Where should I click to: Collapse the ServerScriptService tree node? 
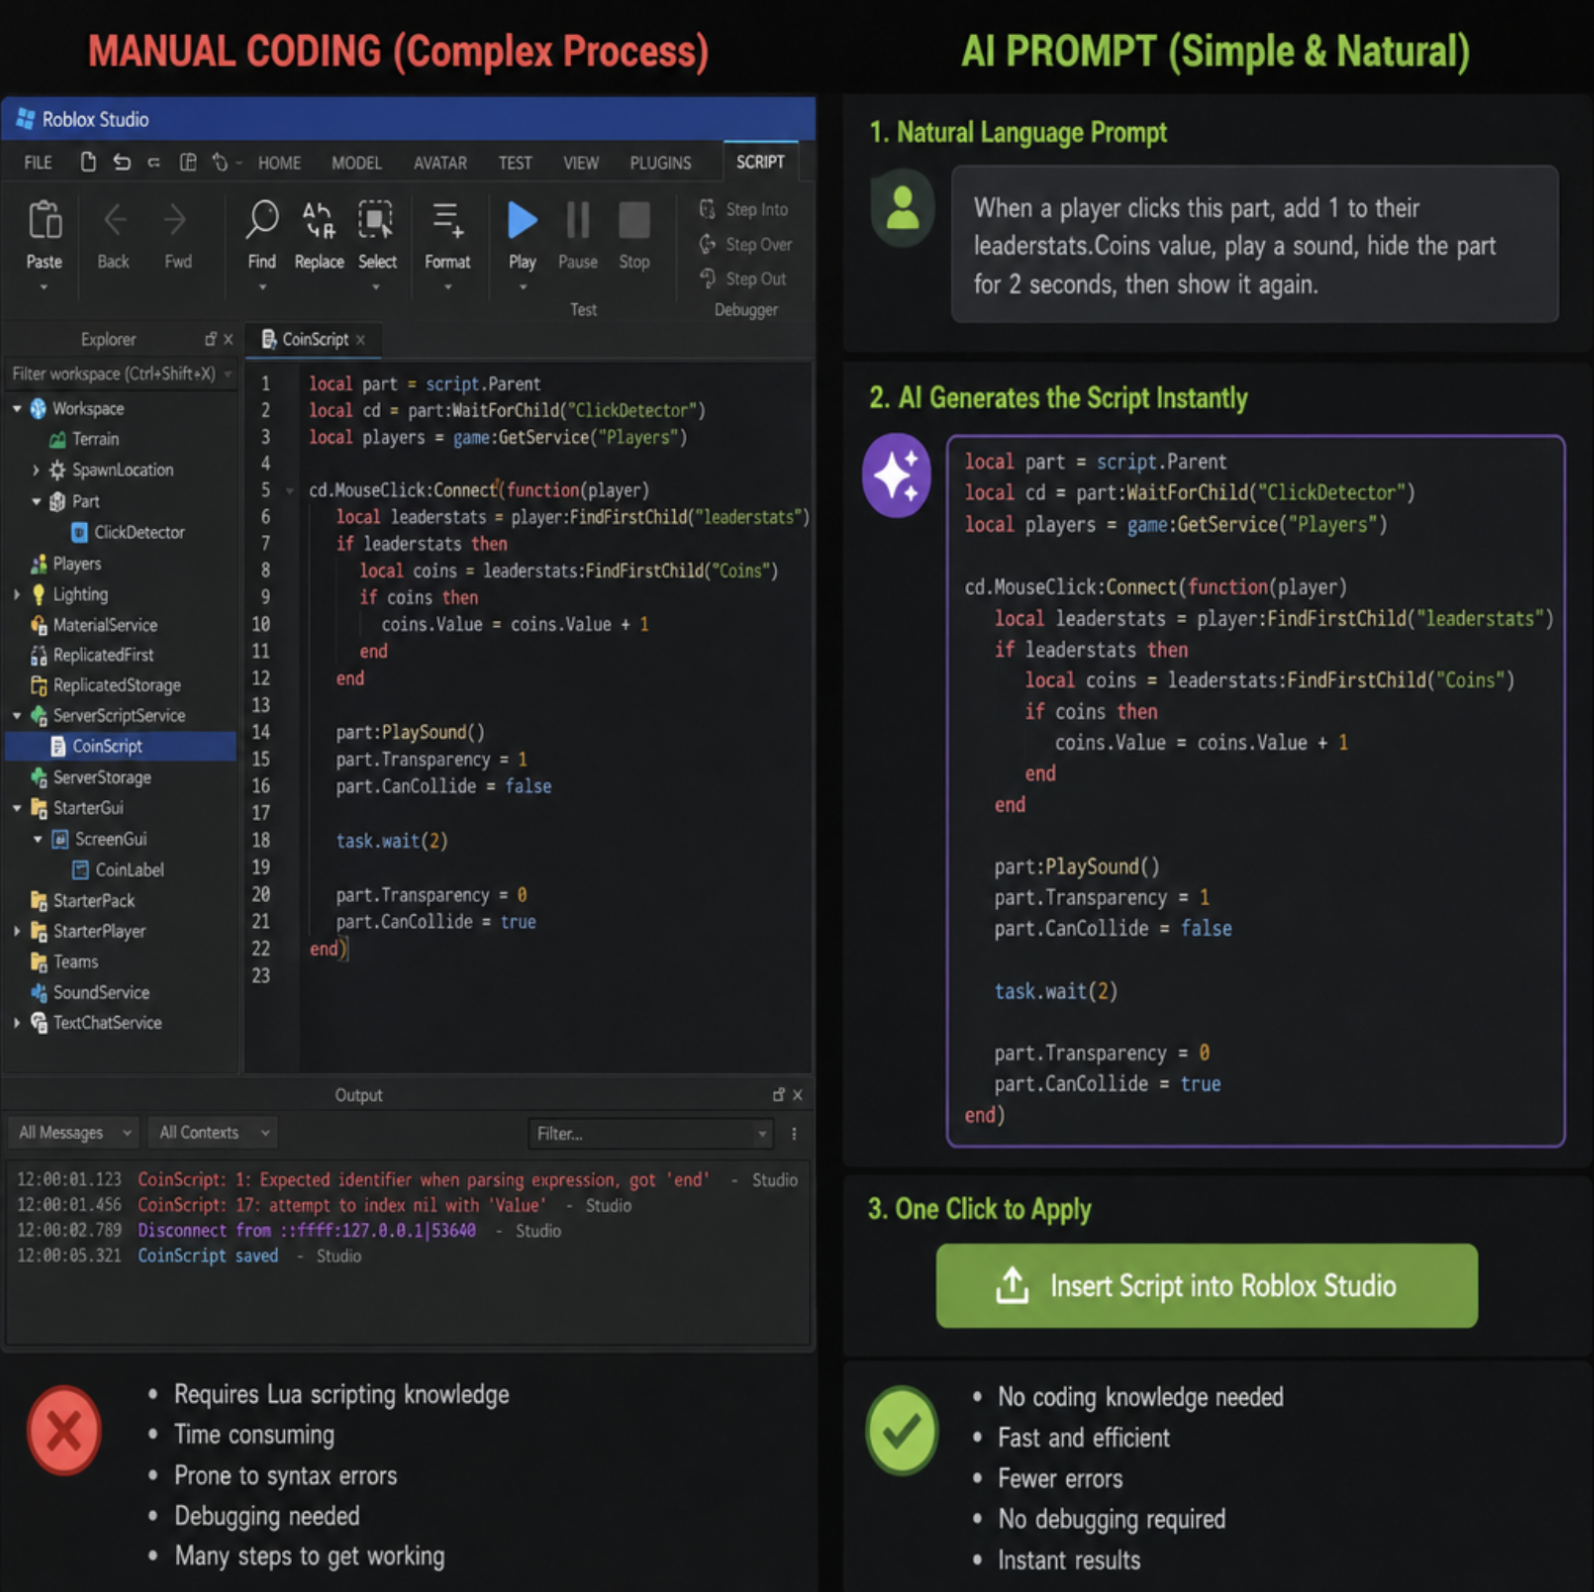coord(17,716)
